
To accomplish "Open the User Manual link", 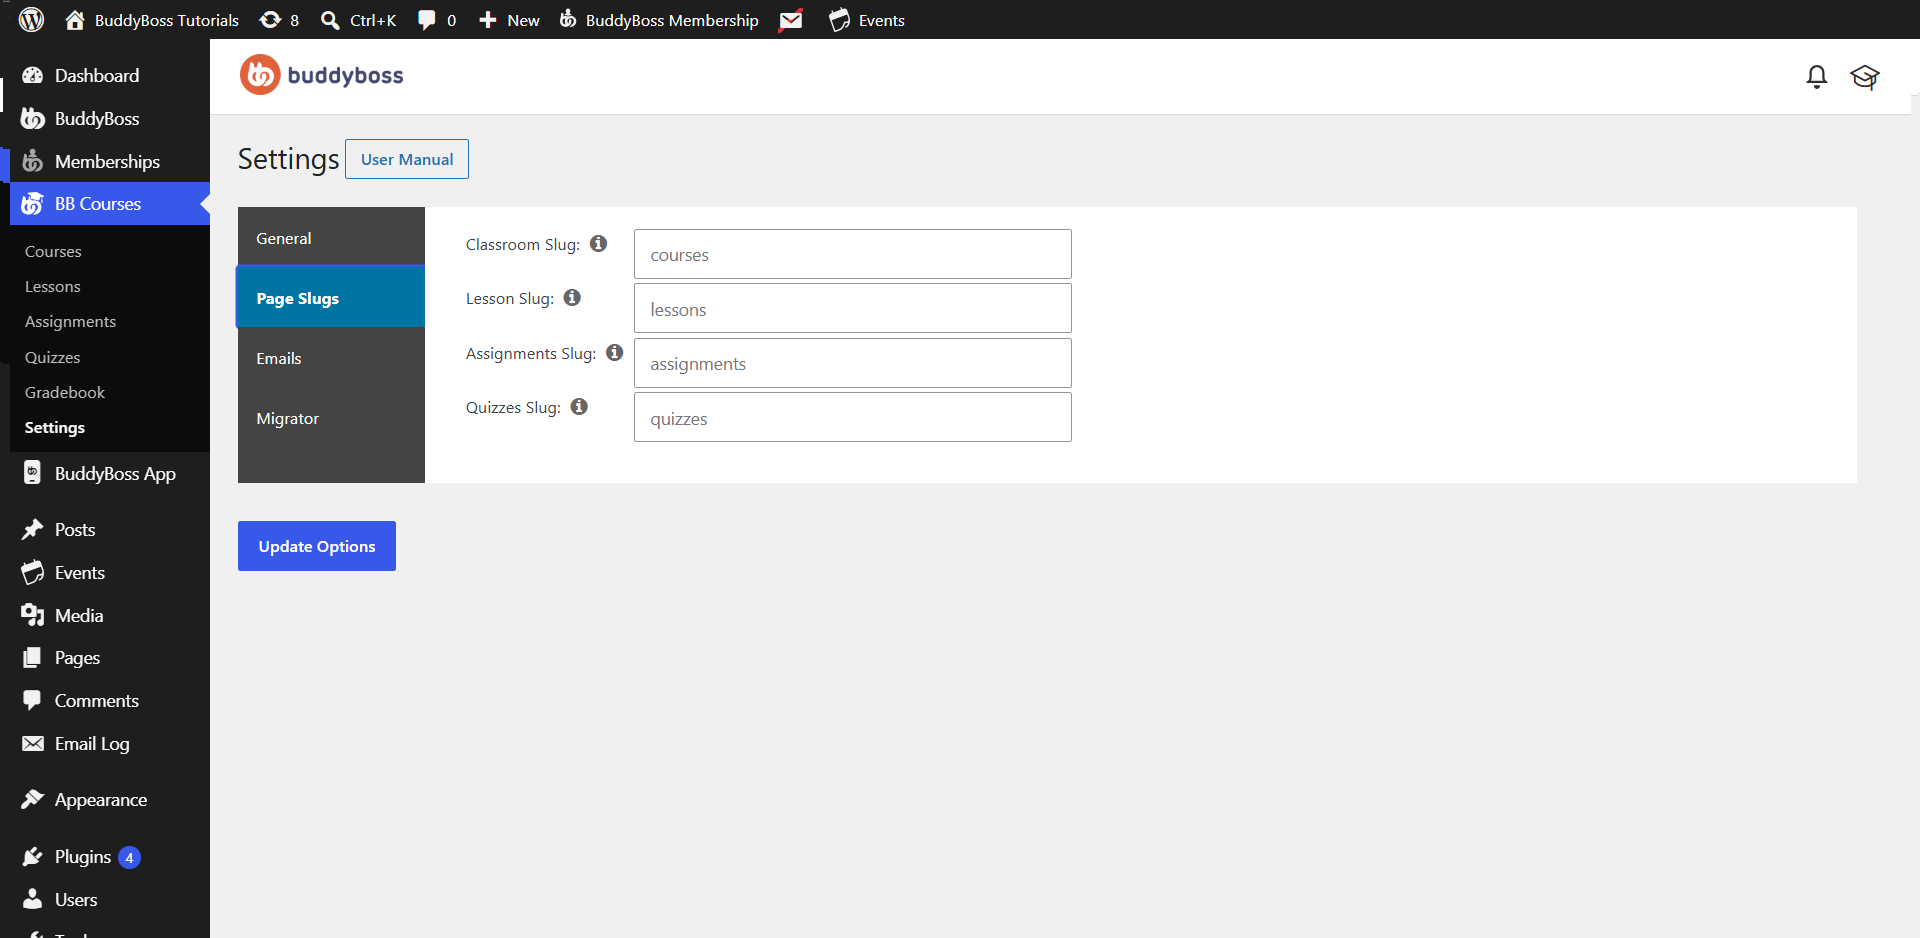I will coord(407,159).
